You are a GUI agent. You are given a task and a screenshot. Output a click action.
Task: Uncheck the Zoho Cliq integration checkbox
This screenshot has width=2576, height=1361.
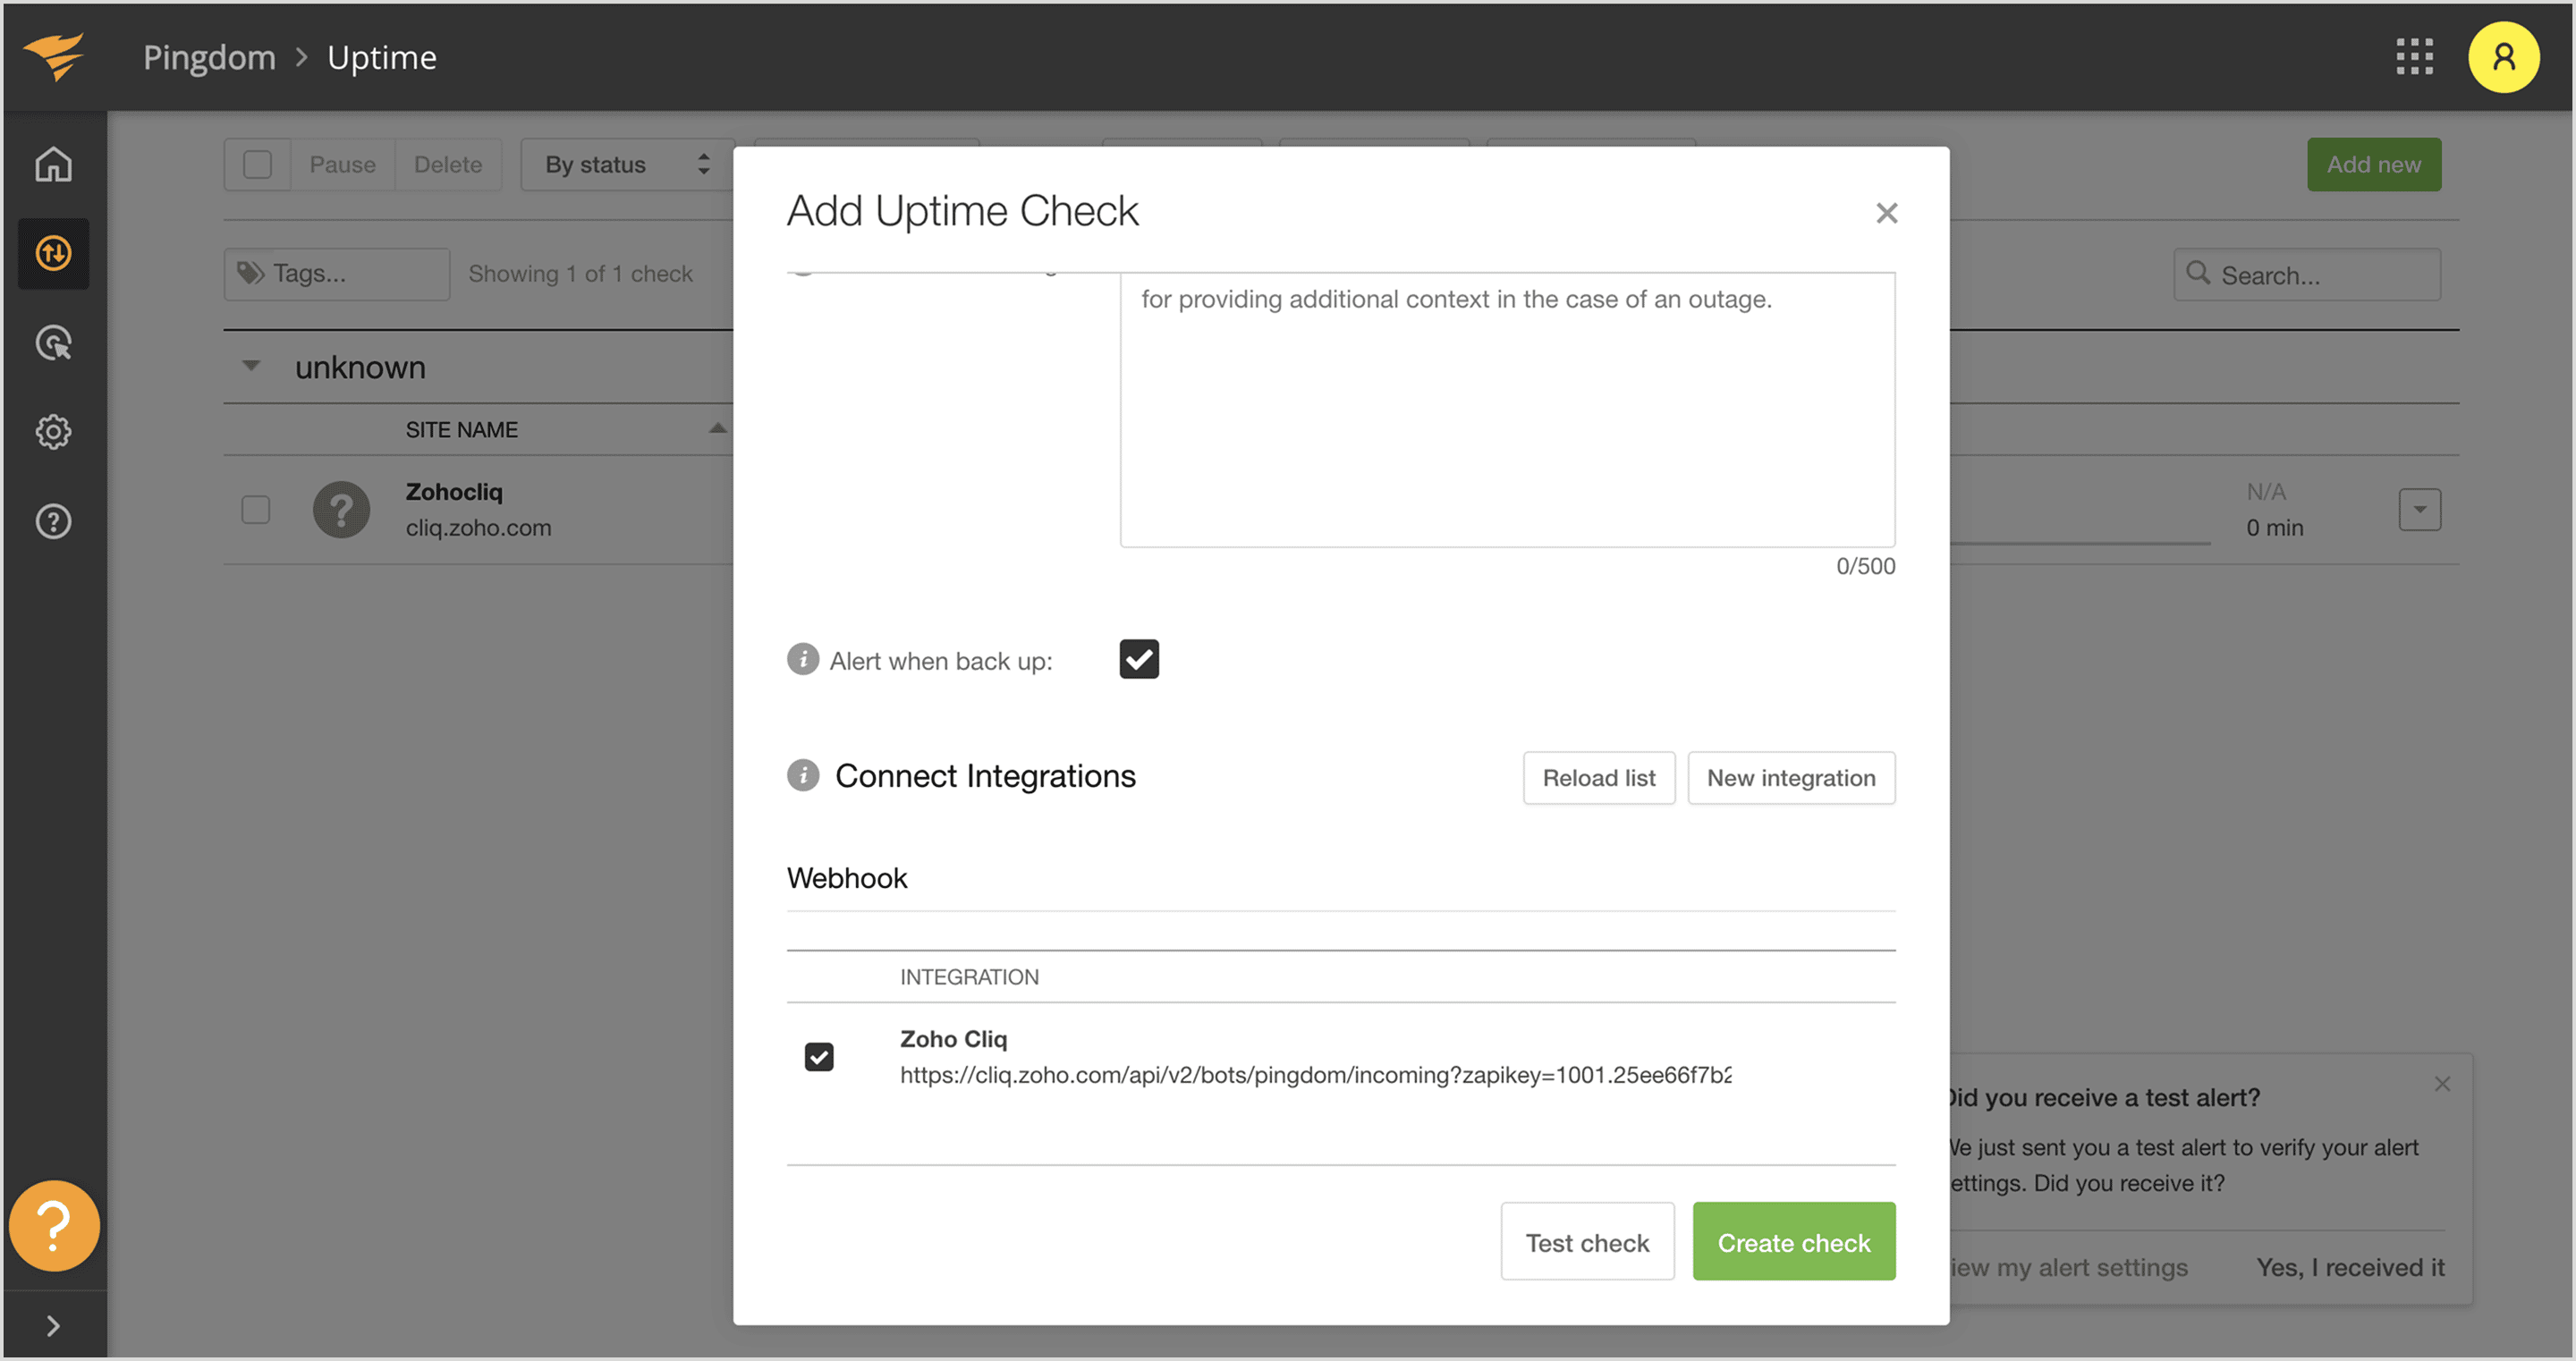(819, 1057)
